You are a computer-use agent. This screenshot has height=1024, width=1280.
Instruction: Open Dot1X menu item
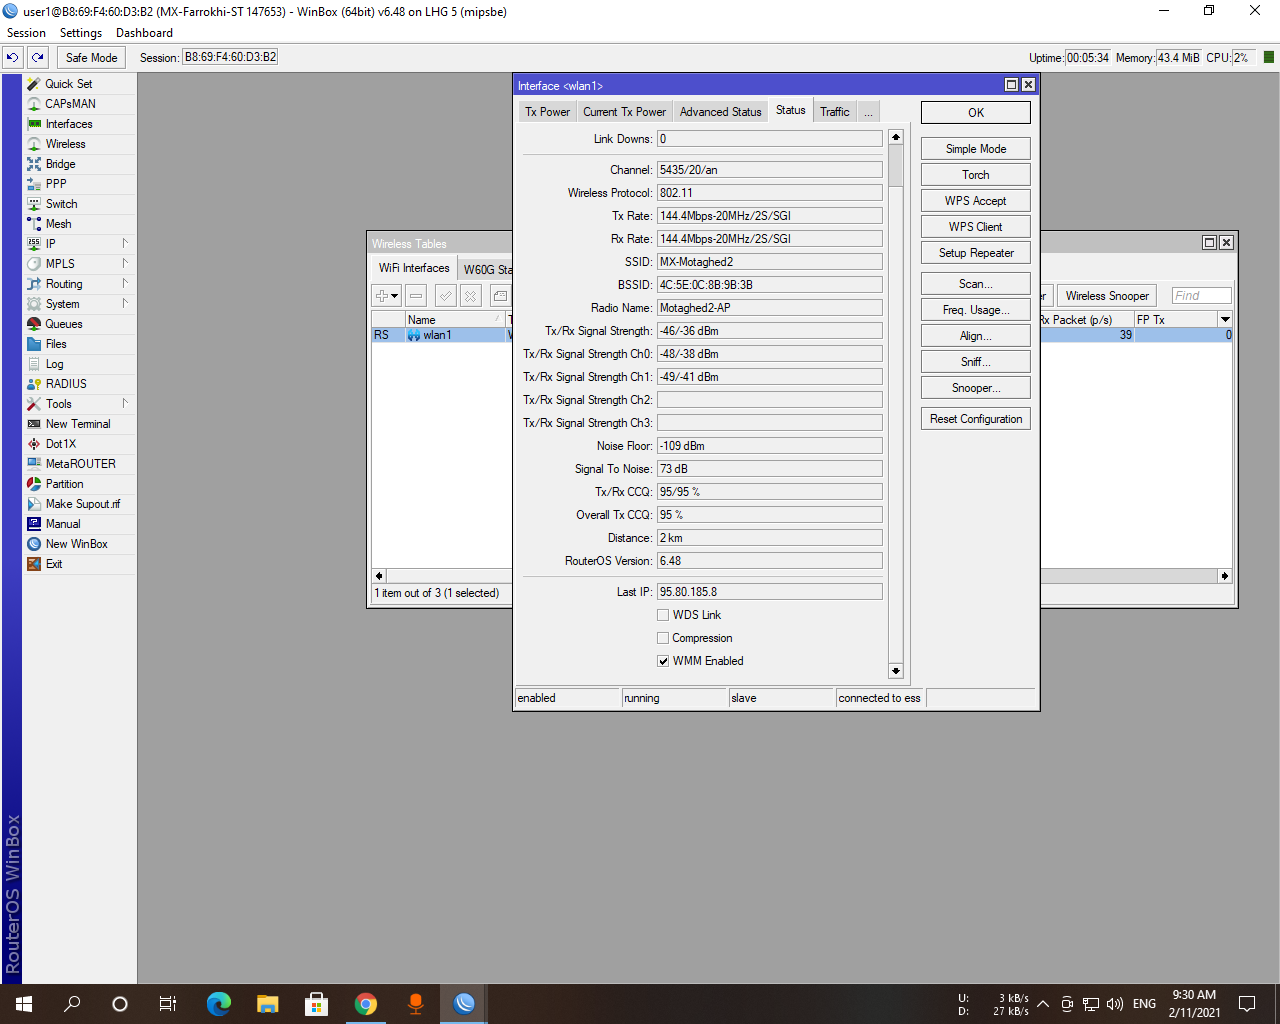pyautogui.click(x=60, y=444)
